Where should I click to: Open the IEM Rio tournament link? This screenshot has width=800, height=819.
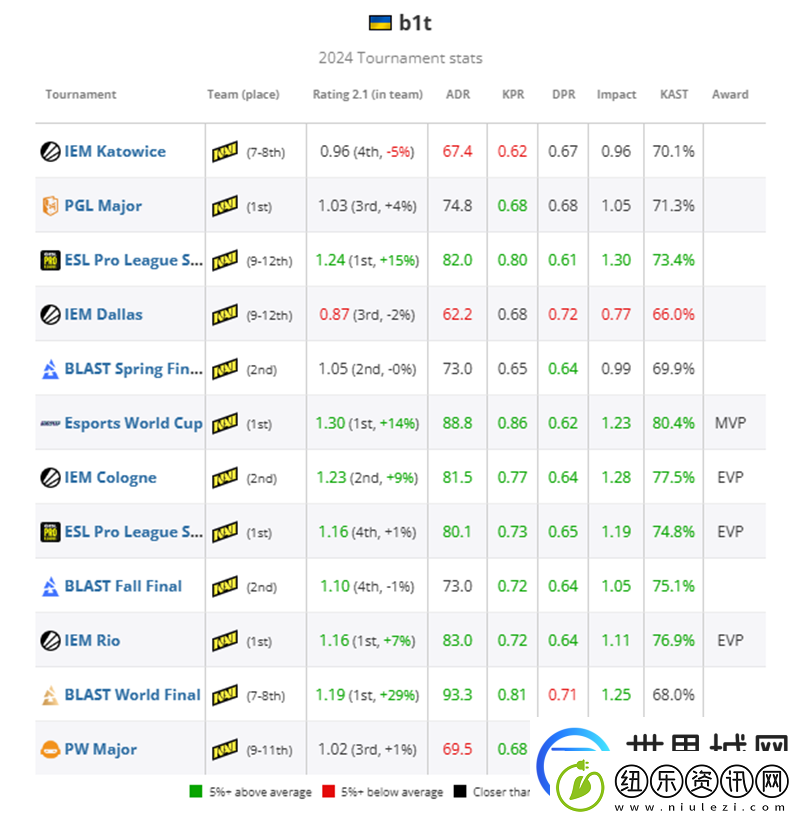(92, 640)
